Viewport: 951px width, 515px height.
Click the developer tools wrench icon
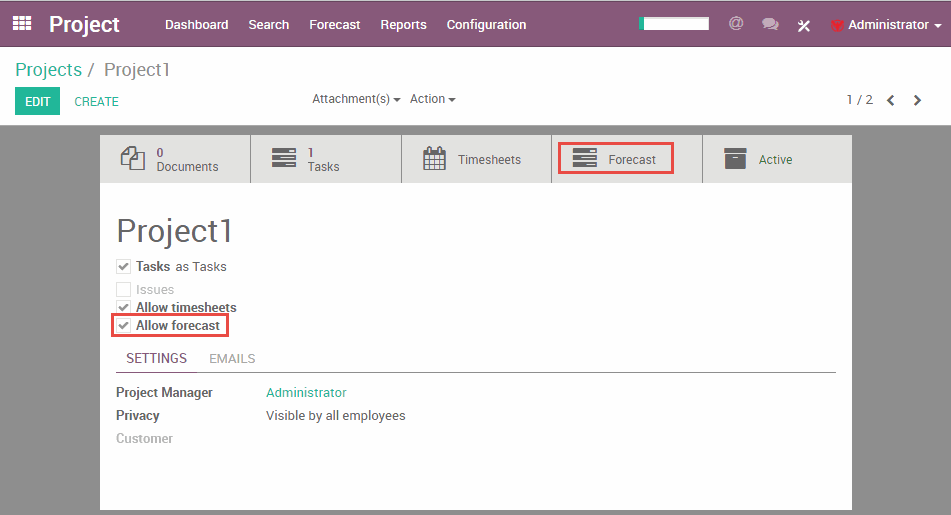pyautogui.click(x=804, y=25)
